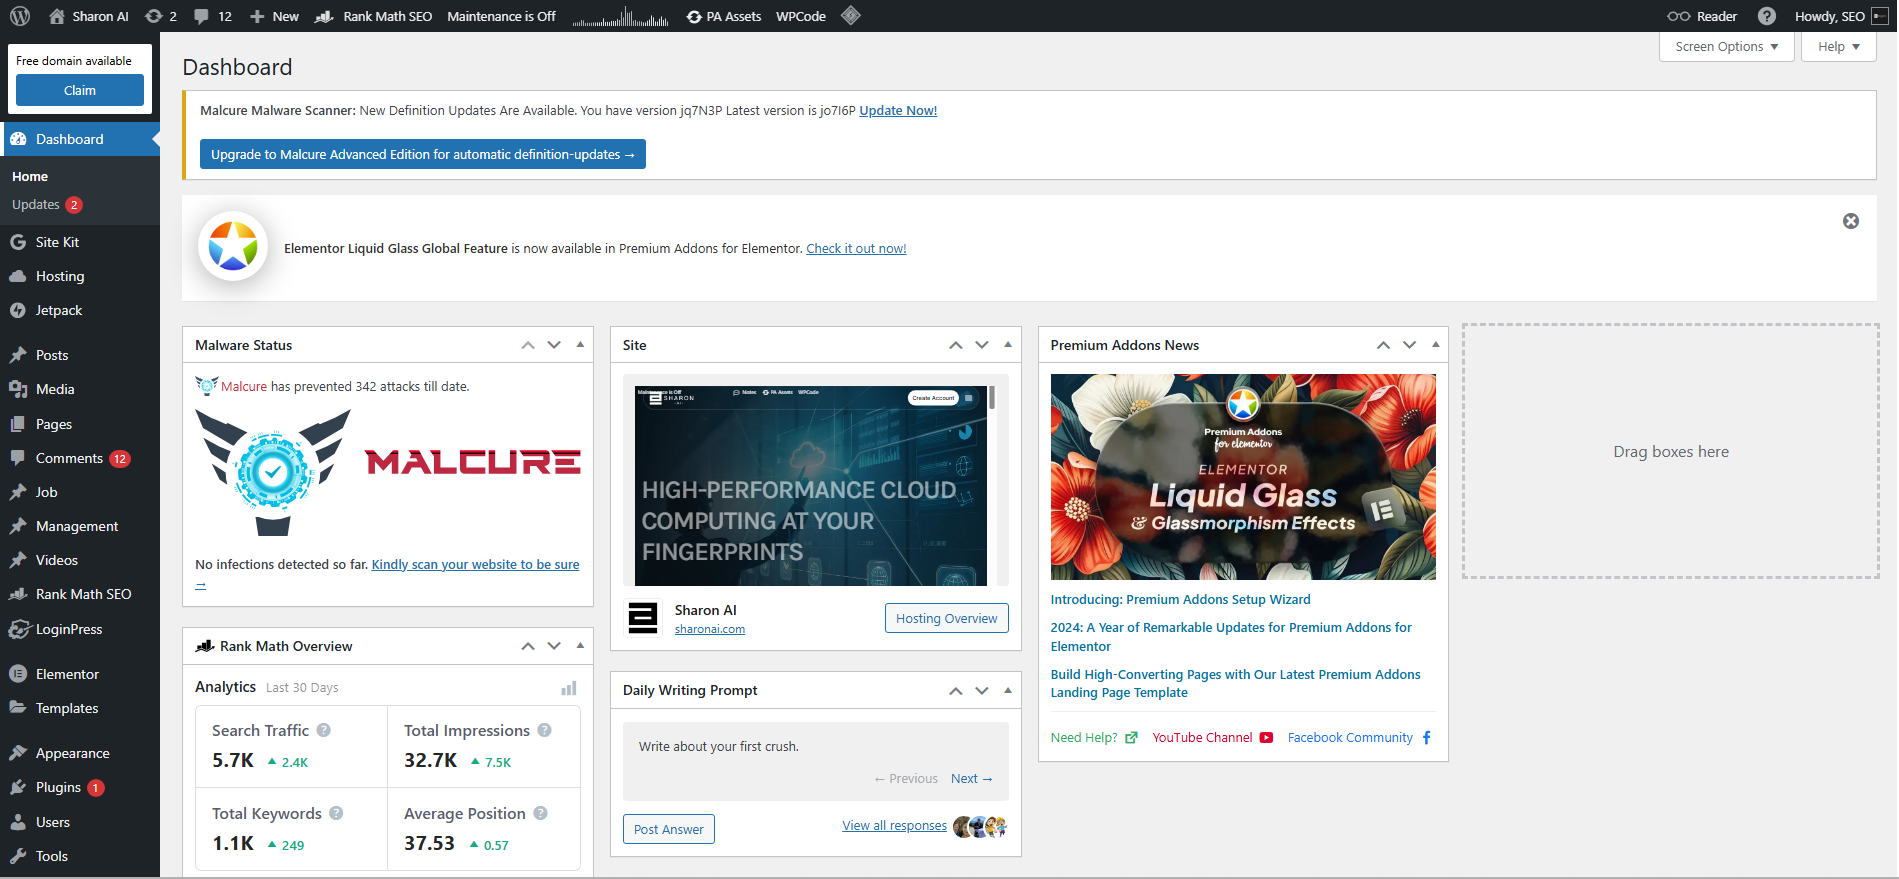Open the Plugins menu in sidebar

point(58,787)
